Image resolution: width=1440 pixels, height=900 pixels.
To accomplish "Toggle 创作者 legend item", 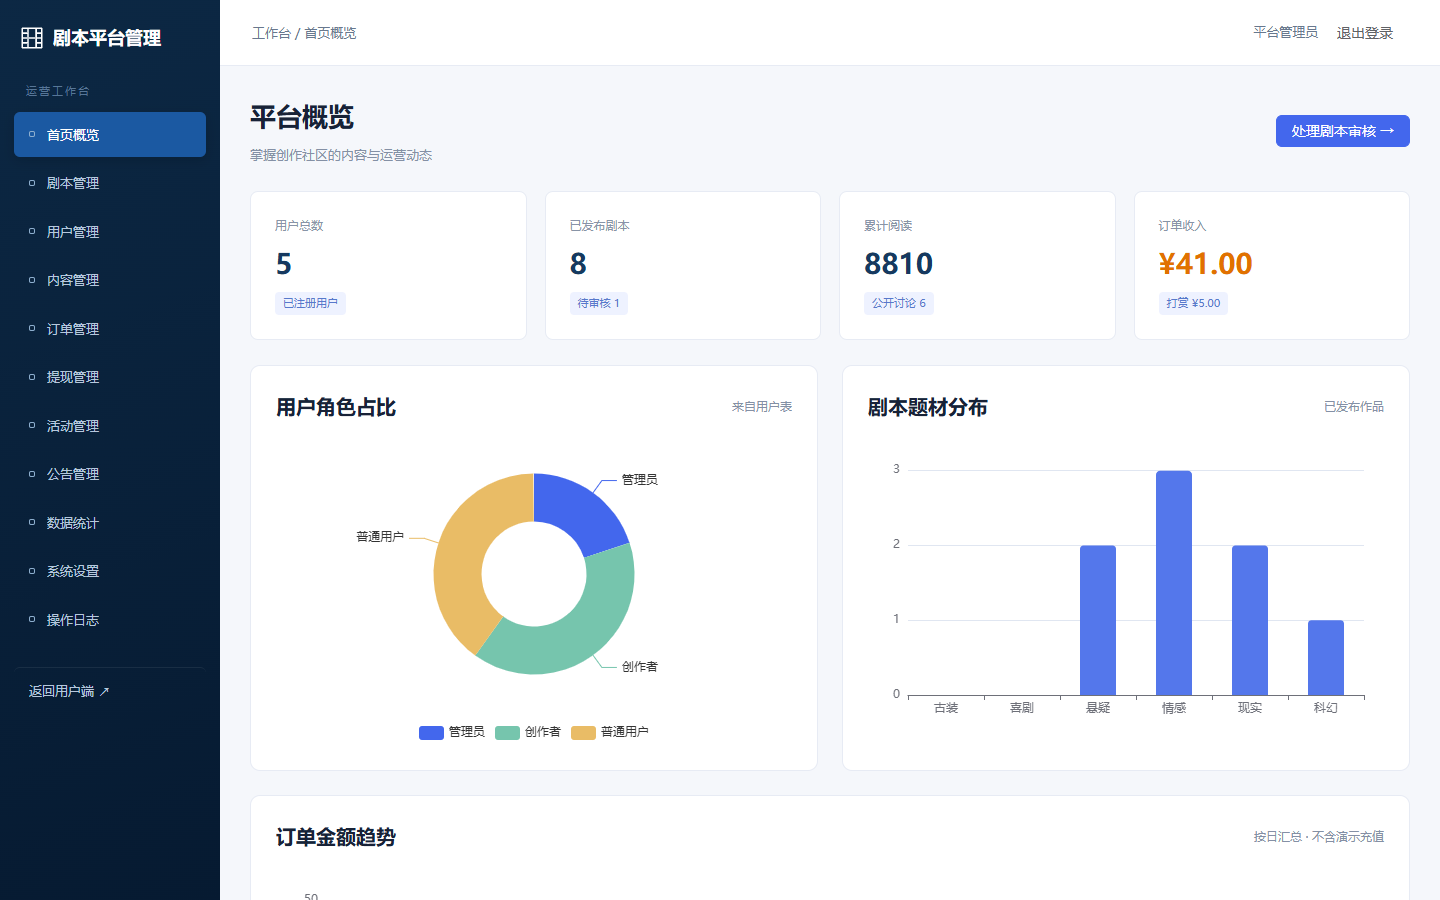I will [528, 732].
